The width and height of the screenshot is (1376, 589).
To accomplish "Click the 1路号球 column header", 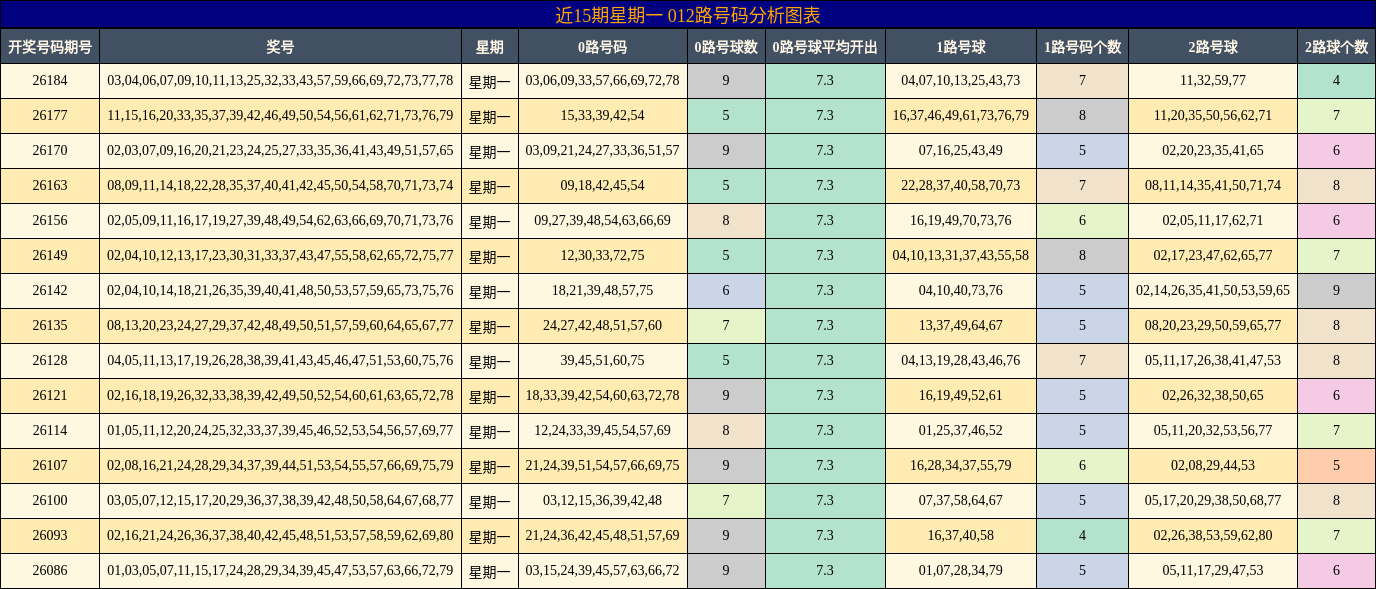I will point(961,47).
